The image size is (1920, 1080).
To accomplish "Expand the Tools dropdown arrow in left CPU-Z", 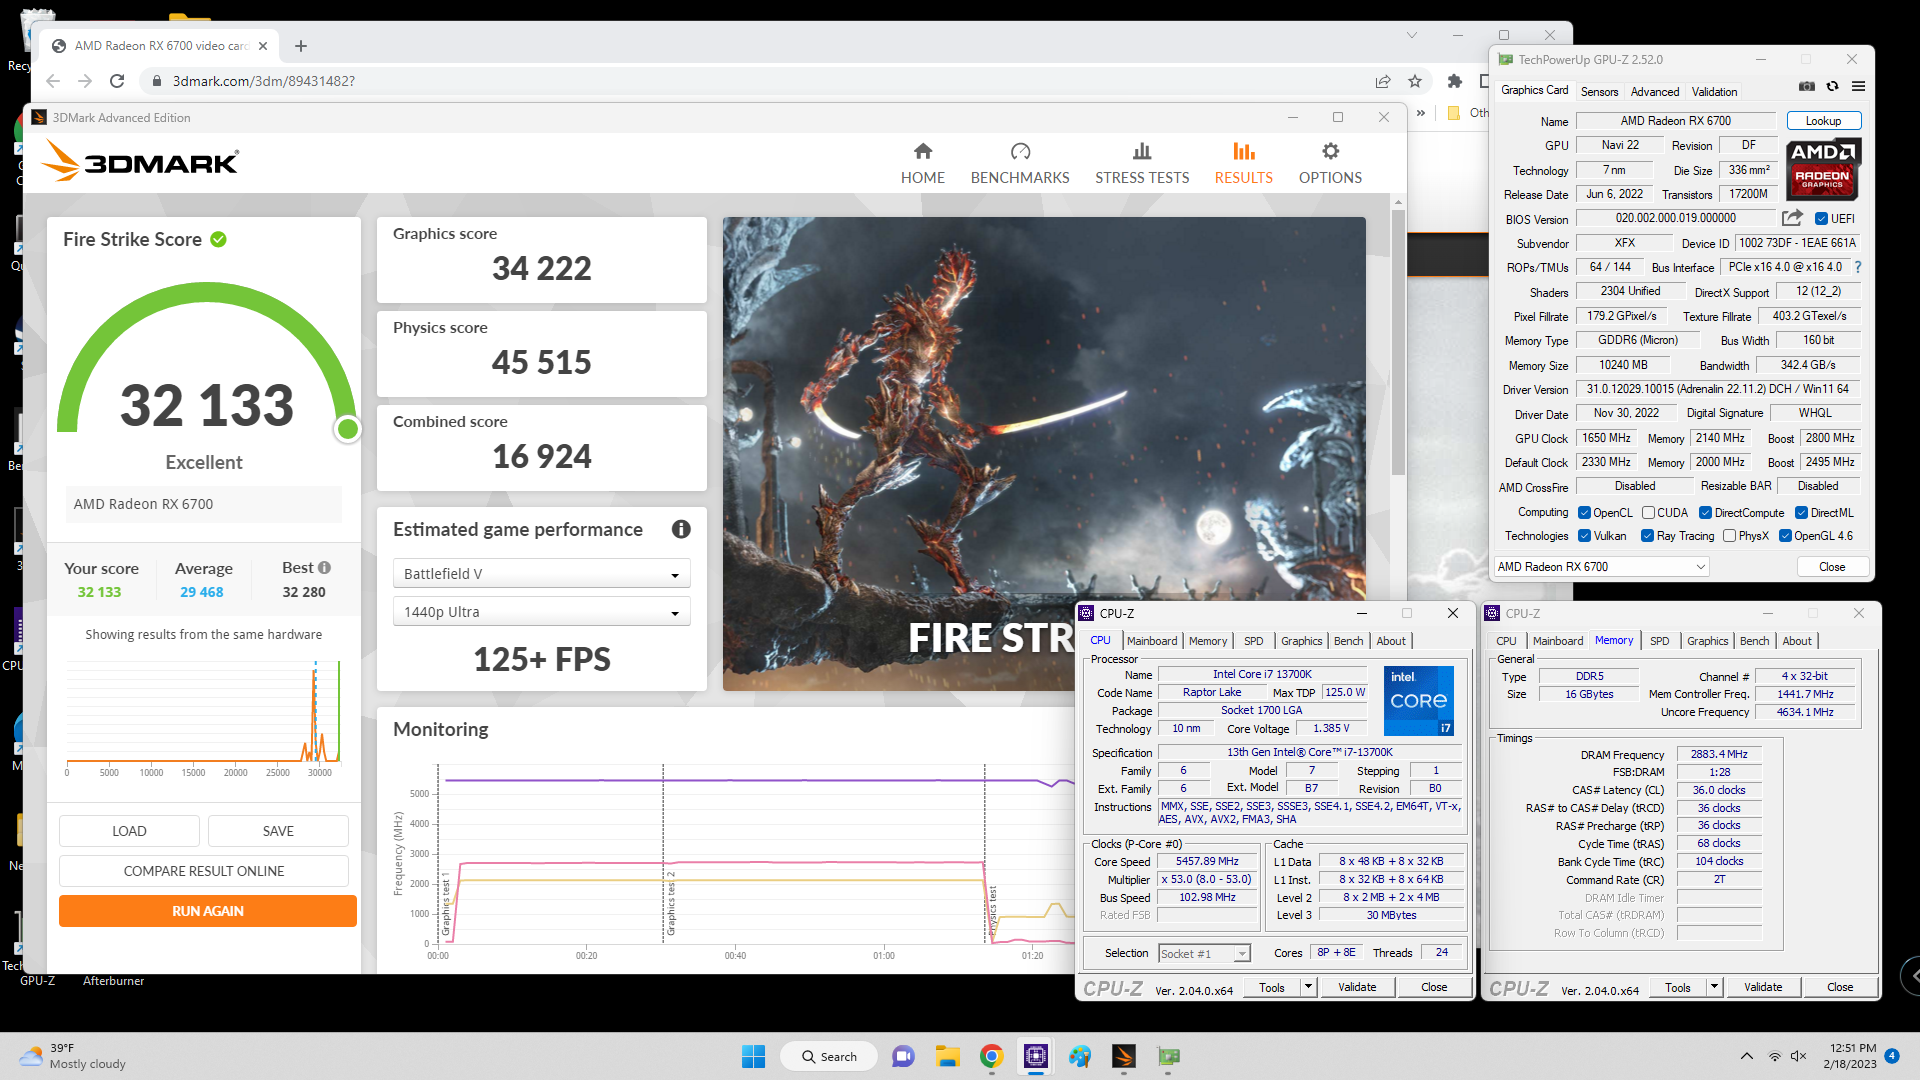I will click(x=1307, y=987).
